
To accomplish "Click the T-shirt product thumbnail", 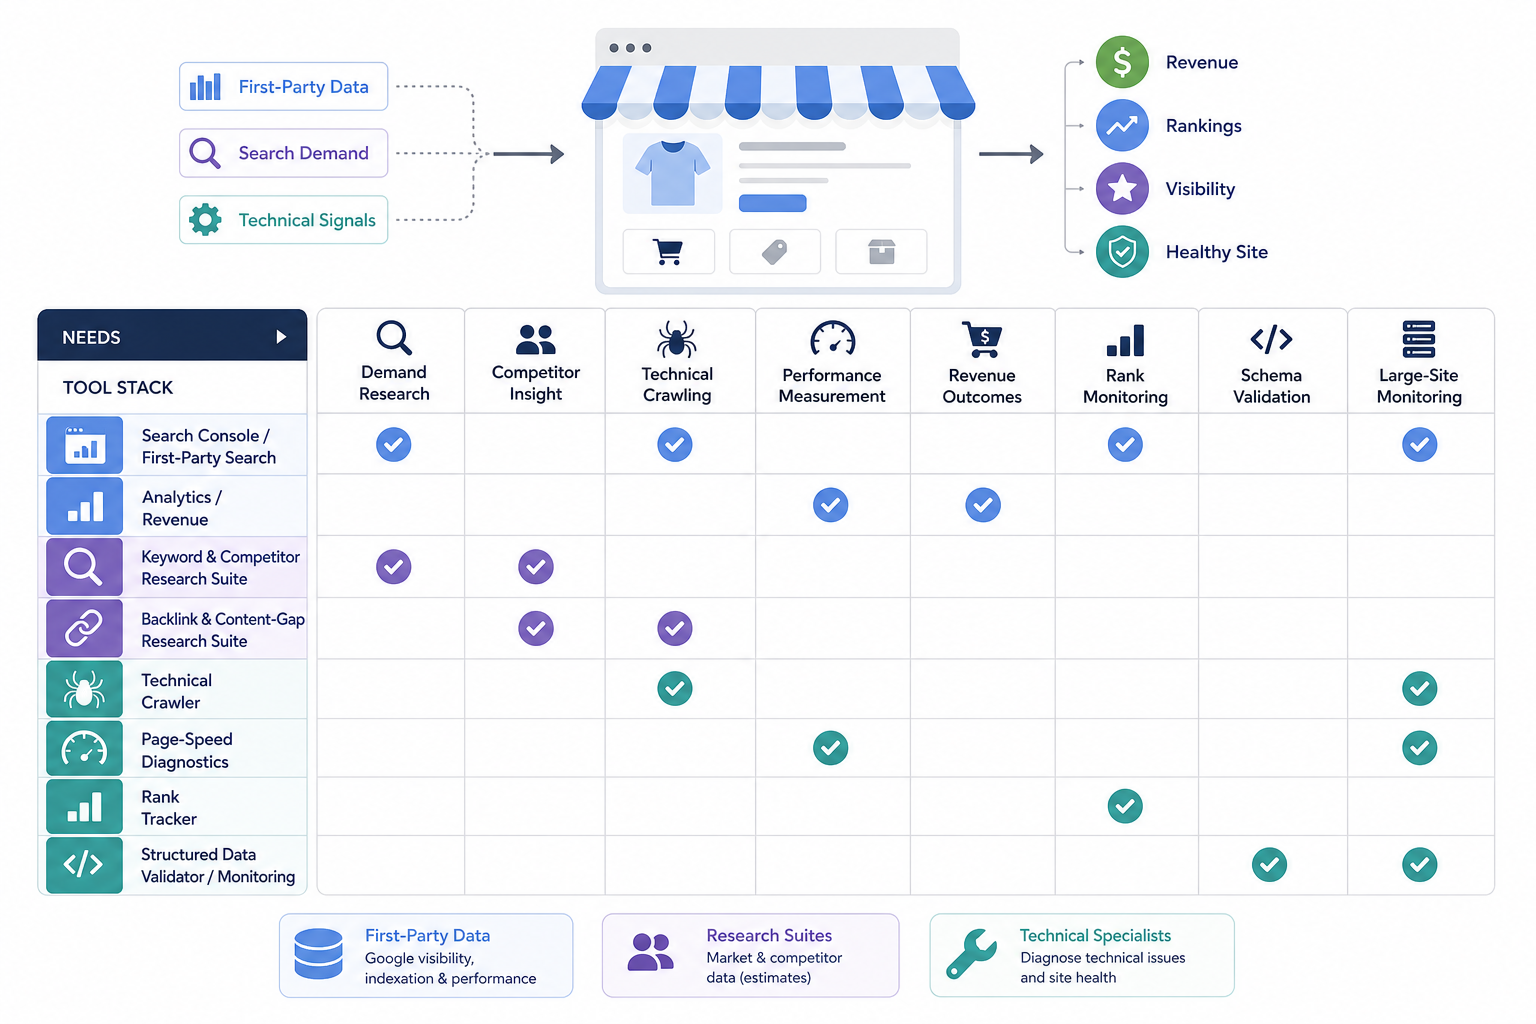I will [673, 174].
